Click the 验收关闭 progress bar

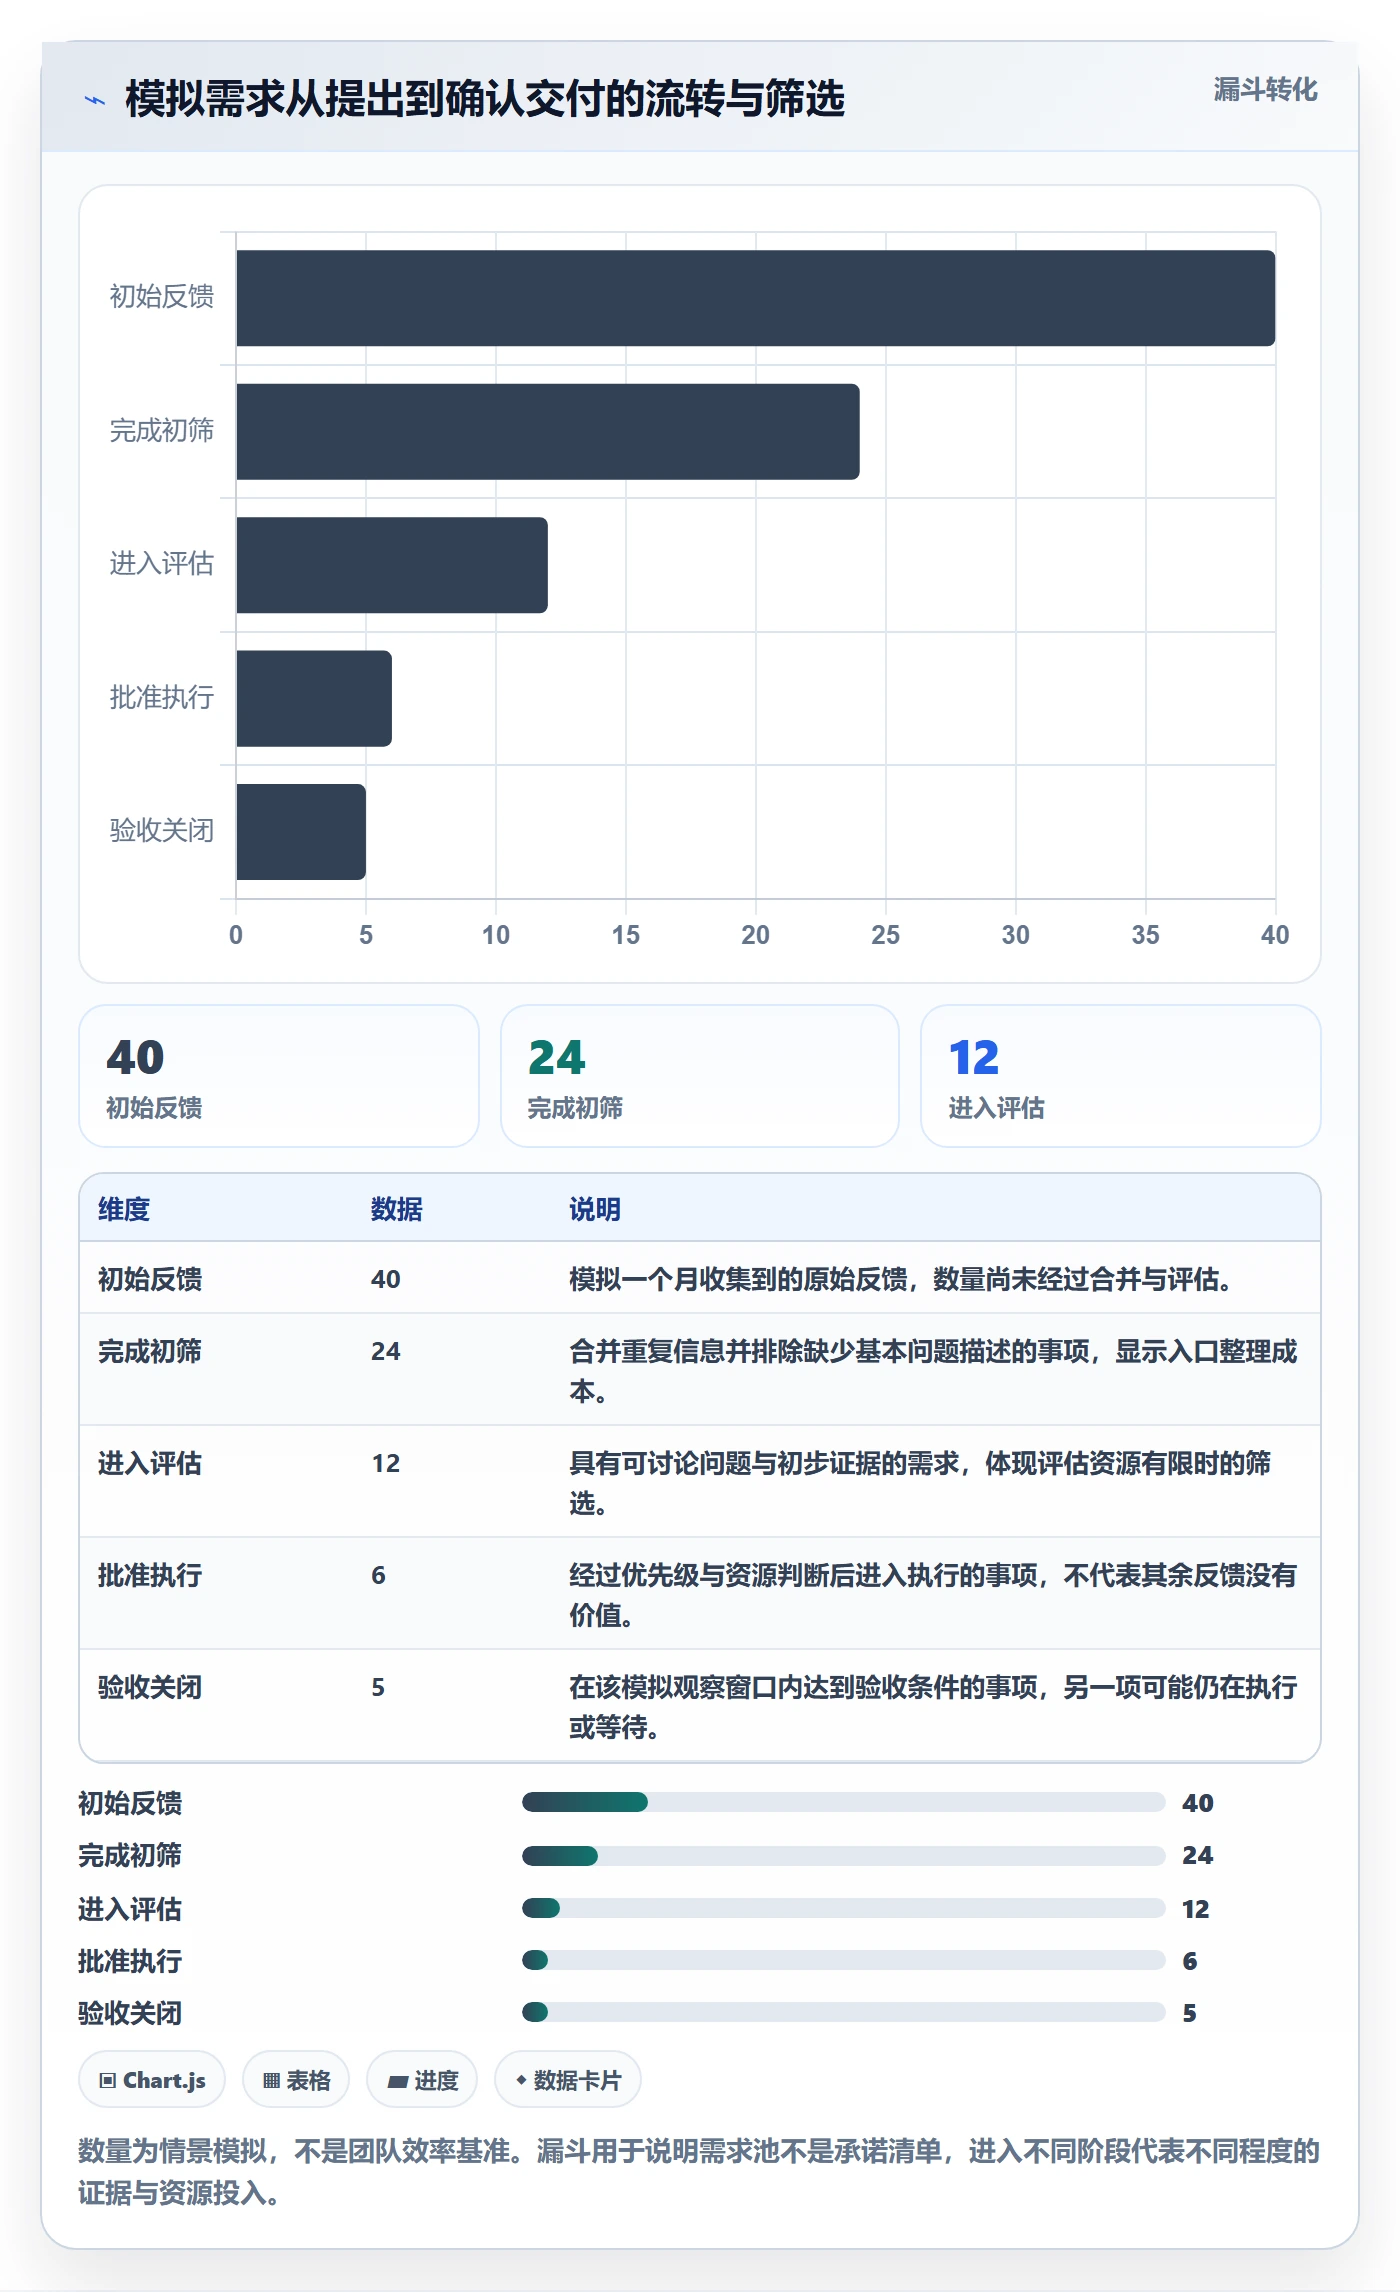click(843, 2012)
